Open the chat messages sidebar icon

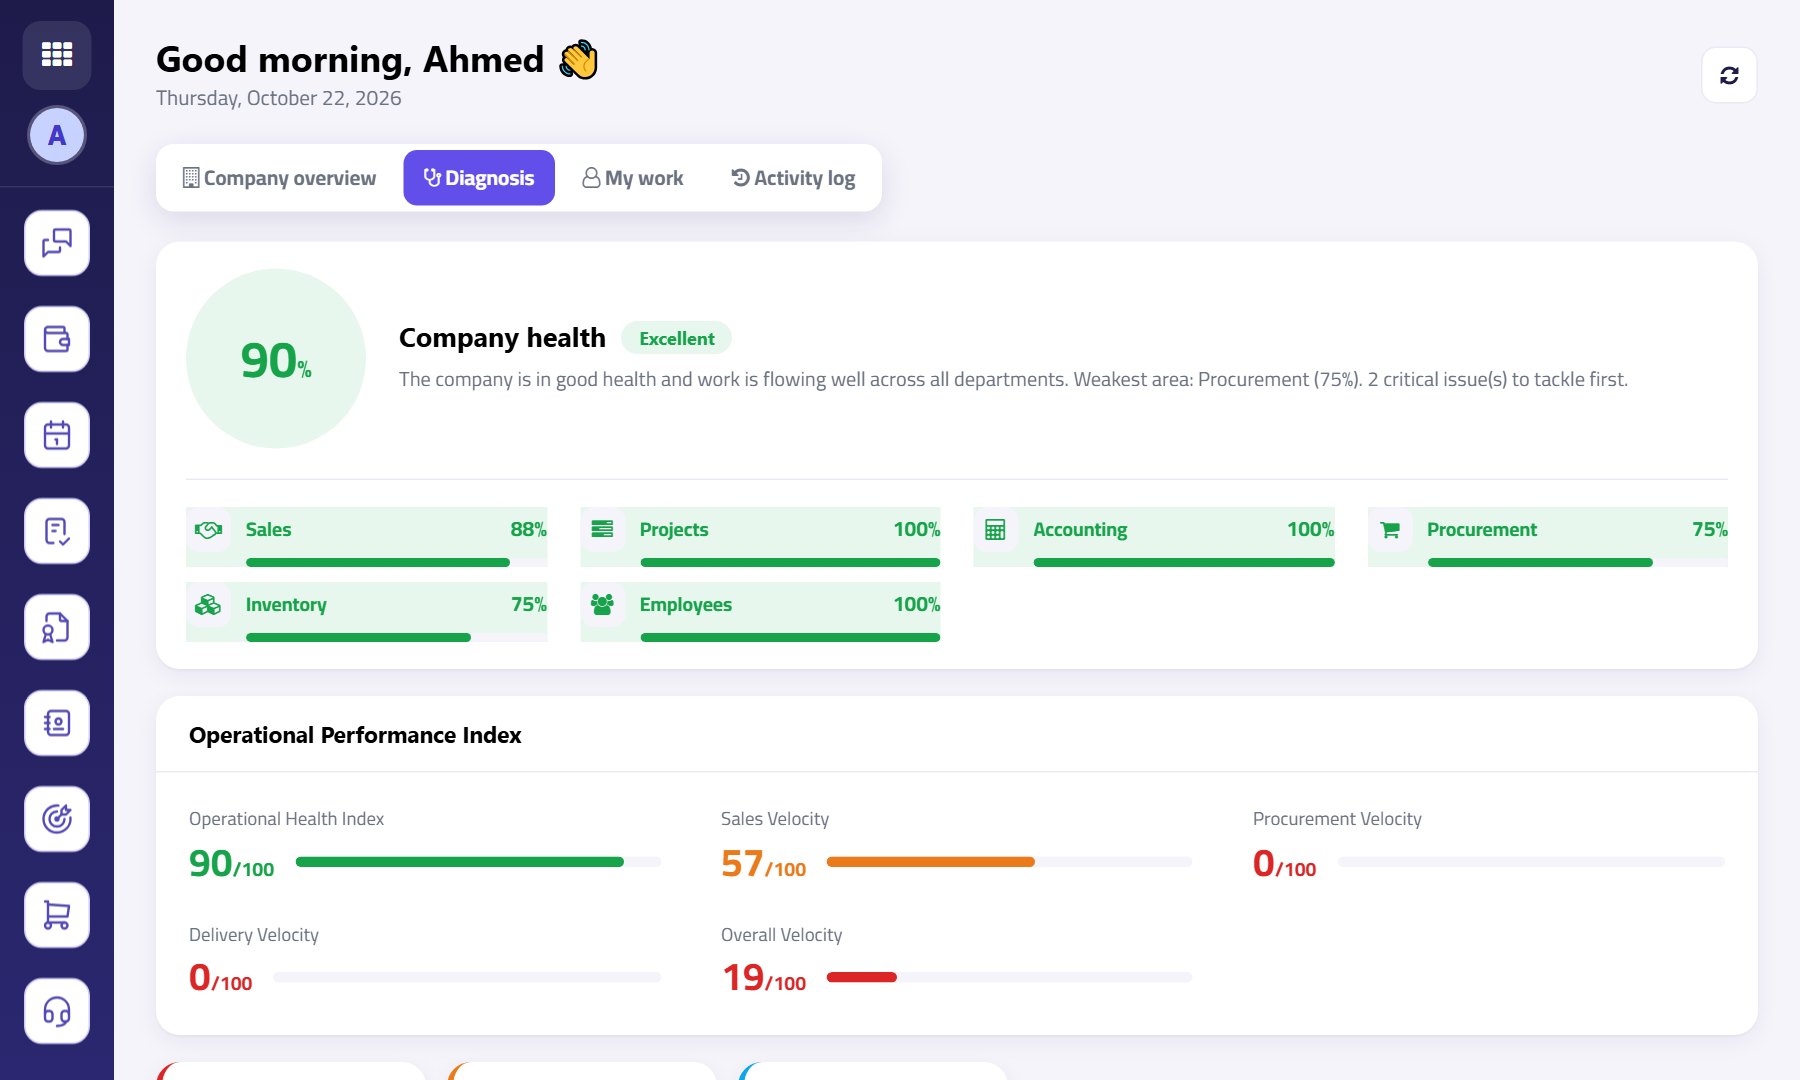click(x=57, y=243)
